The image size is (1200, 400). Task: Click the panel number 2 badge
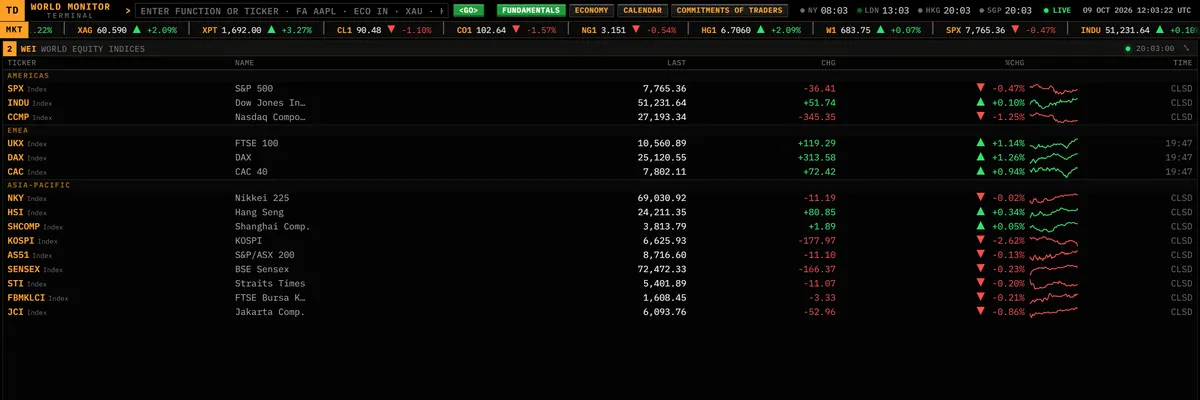[x=9, y=48]
